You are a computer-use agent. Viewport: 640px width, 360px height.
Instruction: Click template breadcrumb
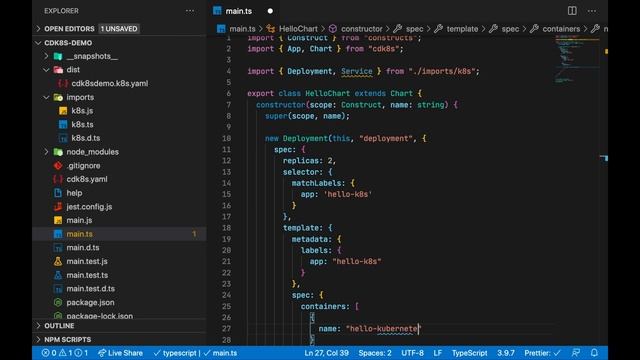[462, 29]
